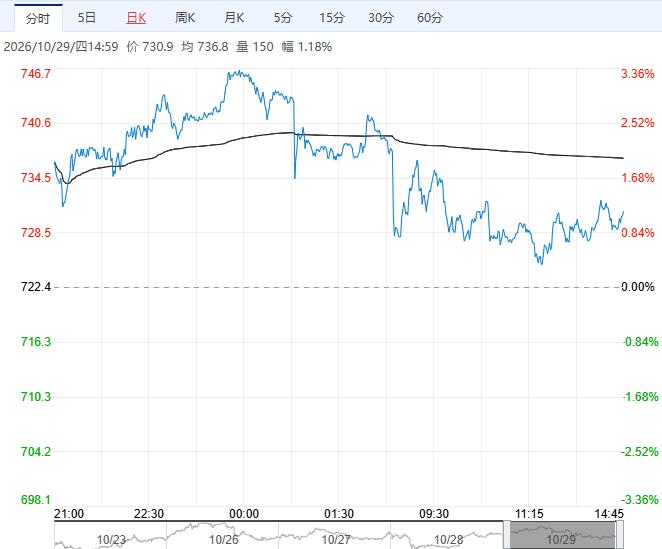
Task: Click the 716.3 price axis label
Action: click(x=36, y=342)
